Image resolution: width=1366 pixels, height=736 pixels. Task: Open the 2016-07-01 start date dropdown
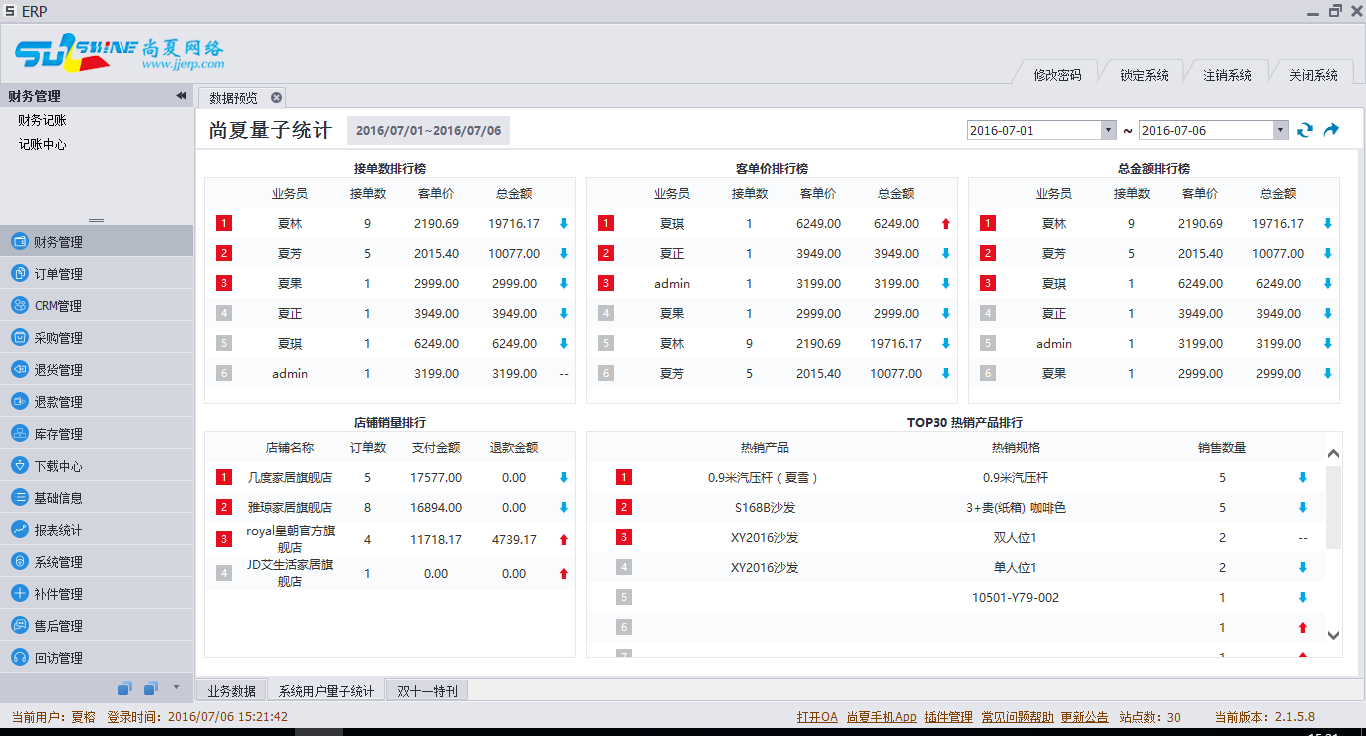[1108, 130]
